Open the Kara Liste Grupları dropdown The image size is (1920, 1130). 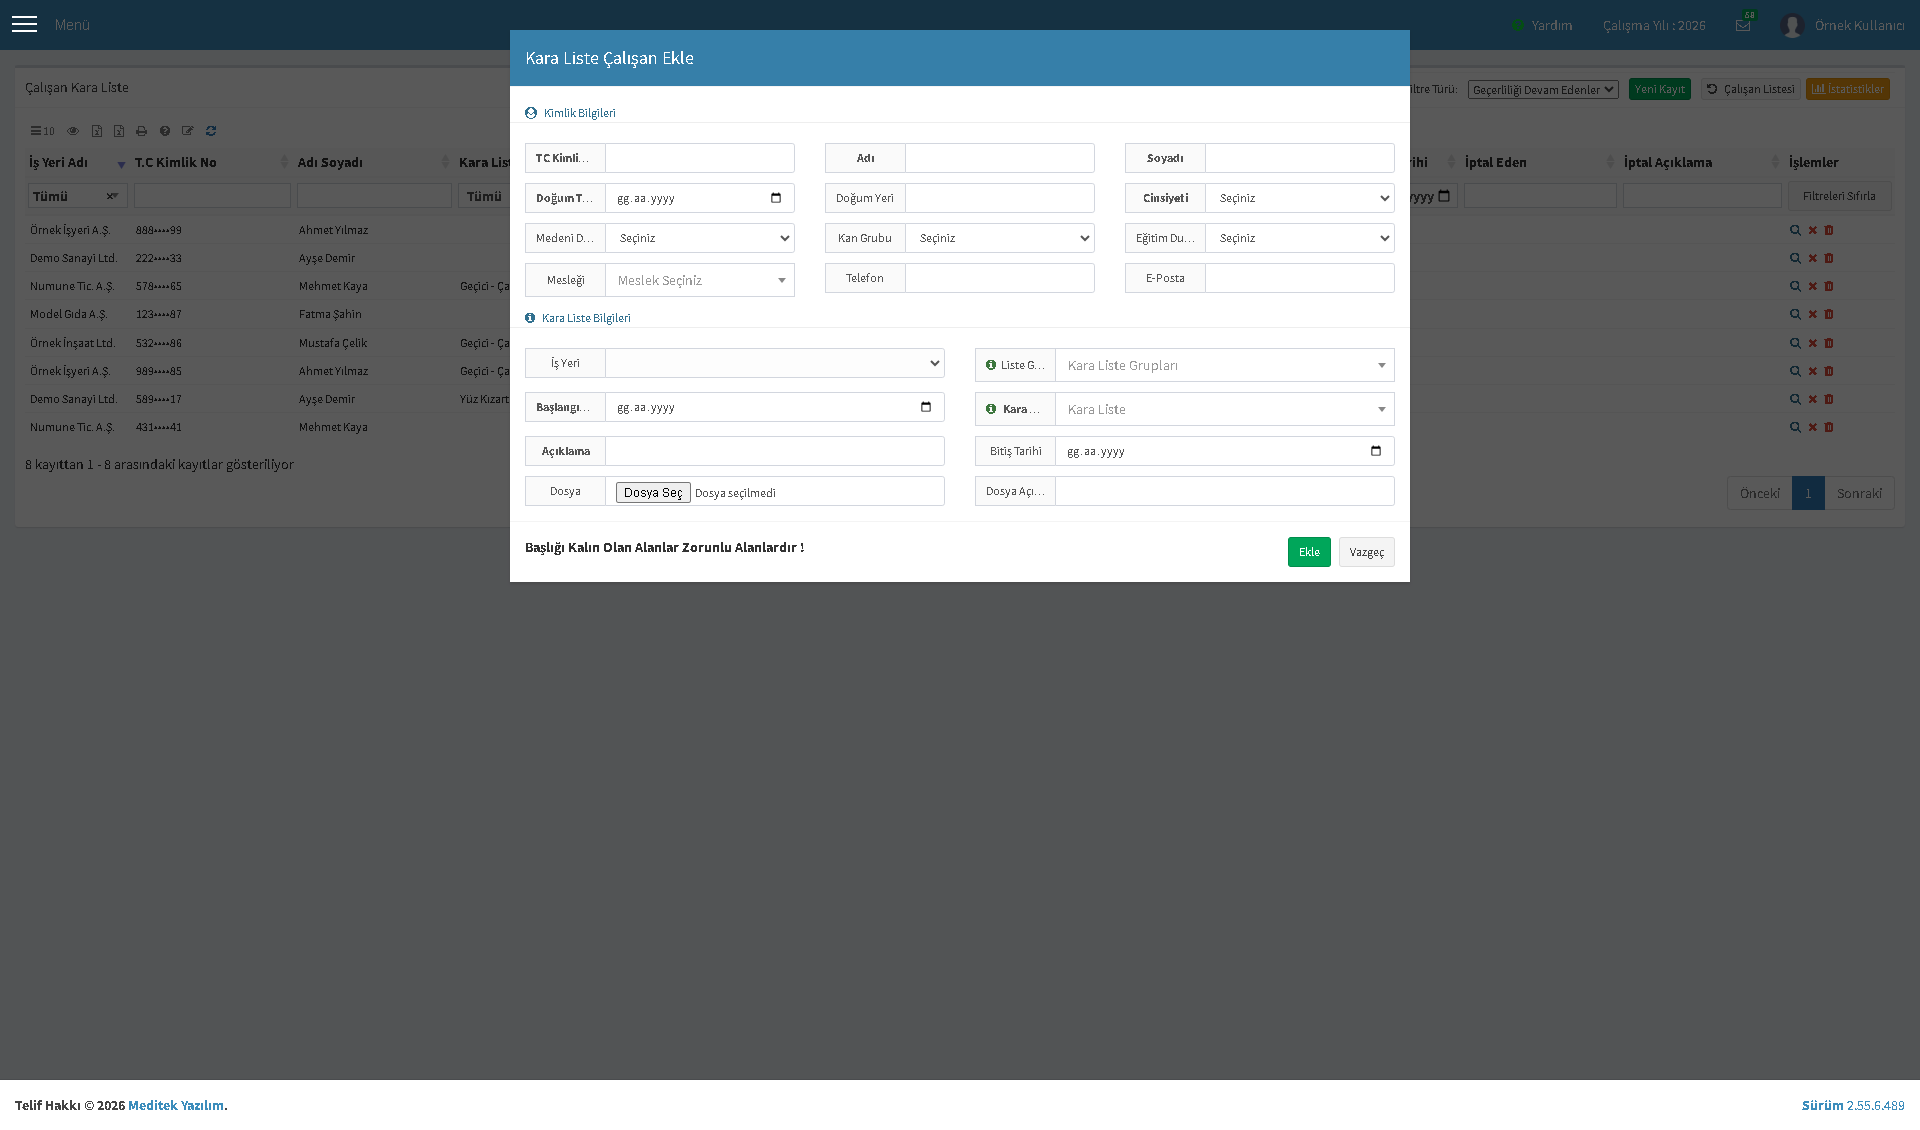pyautogui.click(x=1225, y=365)
